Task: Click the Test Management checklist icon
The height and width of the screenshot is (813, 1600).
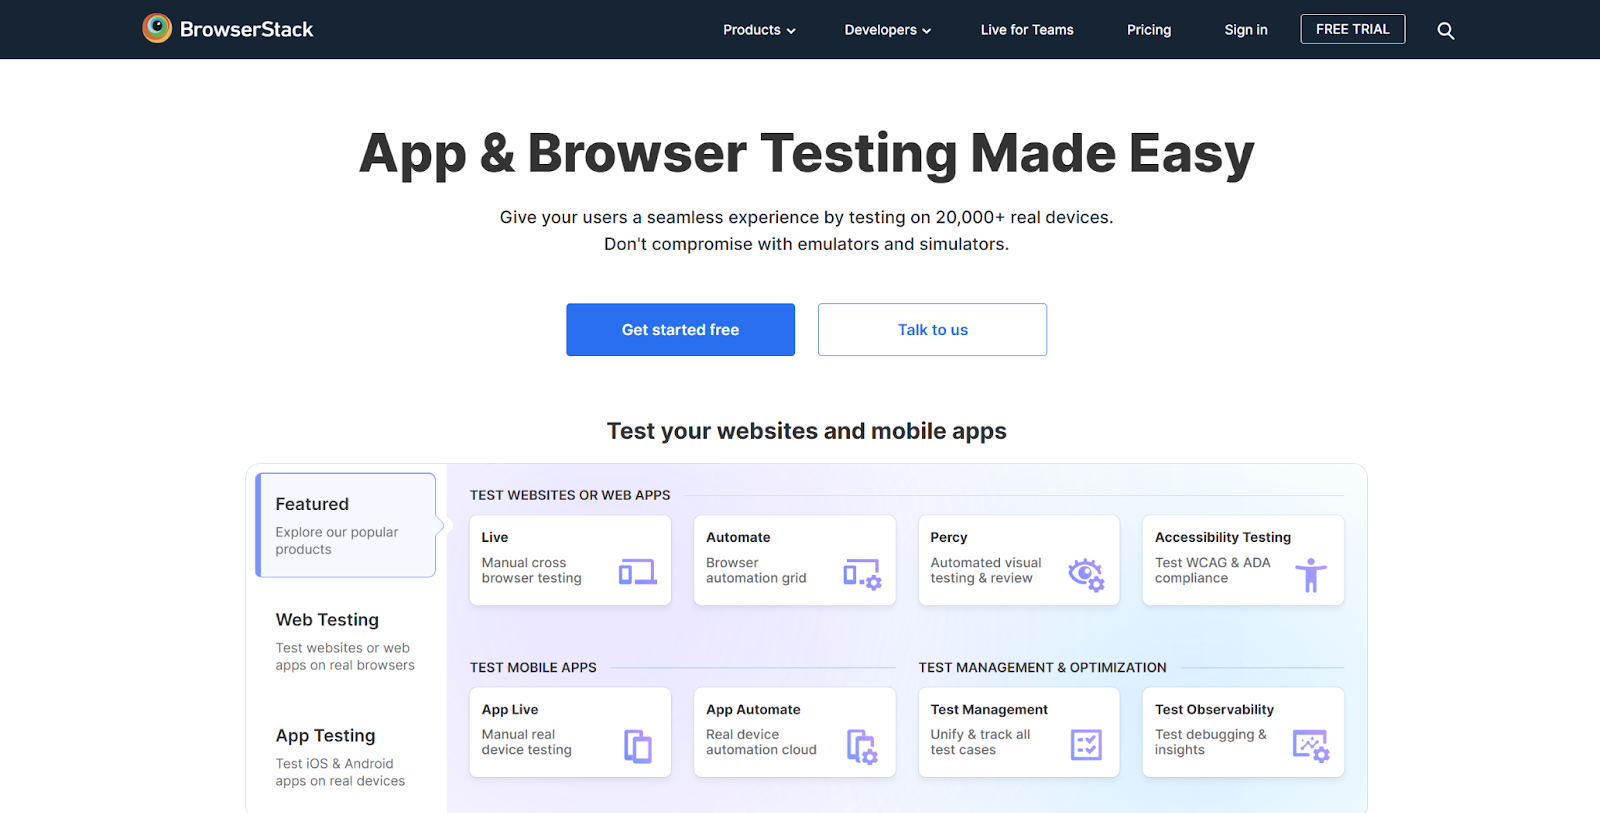Action: 1086,745
